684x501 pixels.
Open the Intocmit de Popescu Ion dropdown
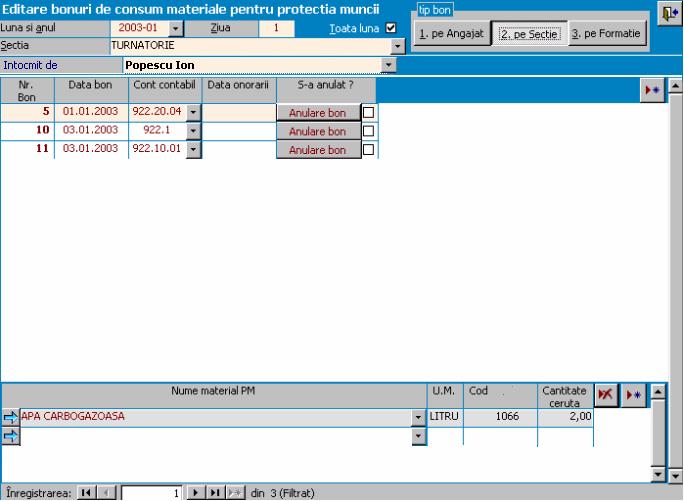pyautogui.click(x=389, y=65)
